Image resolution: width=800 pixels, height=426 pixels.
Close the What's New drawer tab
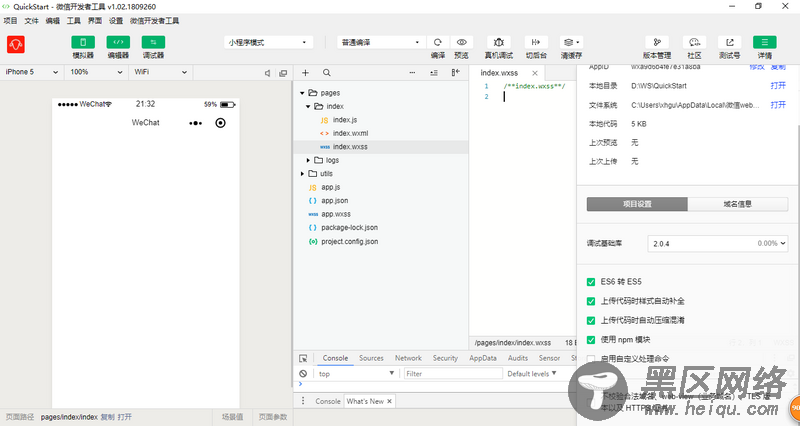(x=389, y=402)
